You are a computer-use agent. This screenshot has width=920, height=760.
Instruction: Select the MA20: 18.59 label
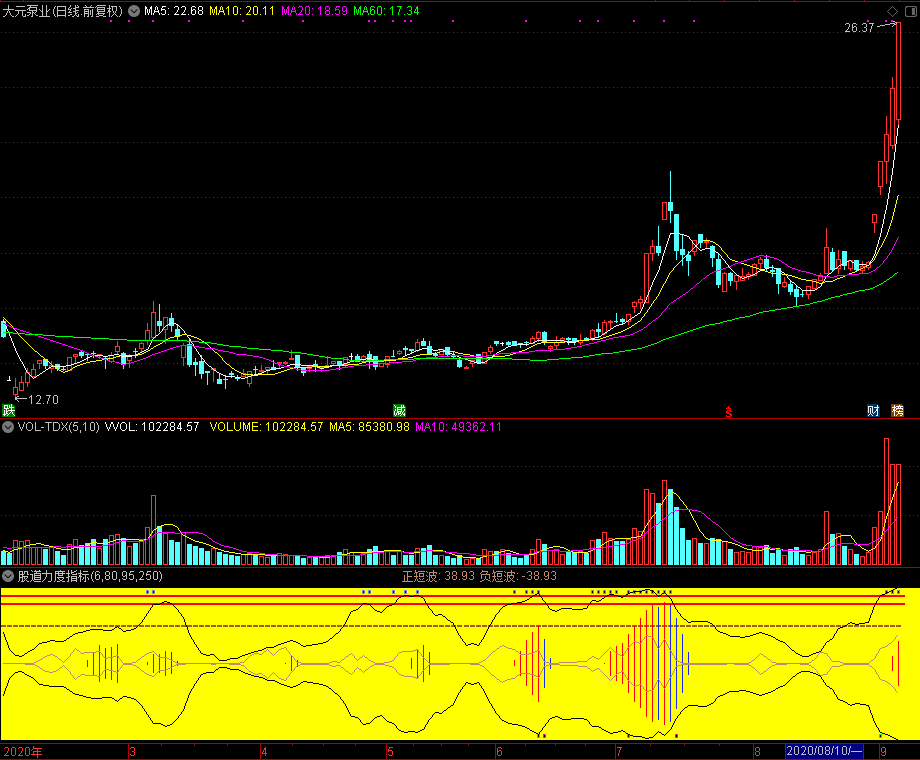tap(314, 11)
